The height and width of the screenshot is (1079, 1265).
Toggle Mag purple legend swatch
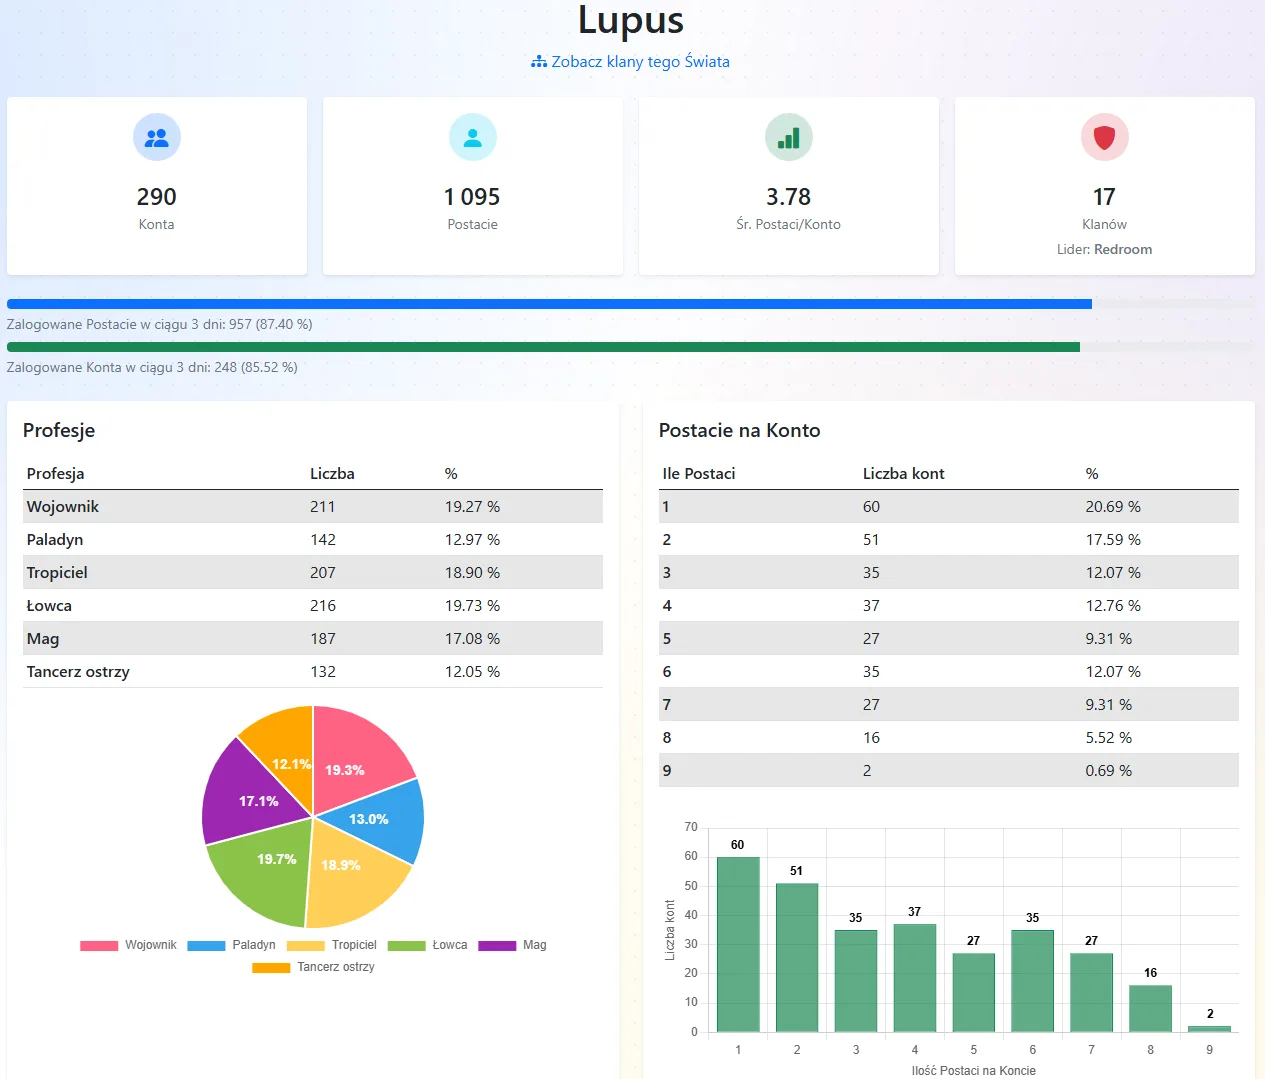pos(497,945)
